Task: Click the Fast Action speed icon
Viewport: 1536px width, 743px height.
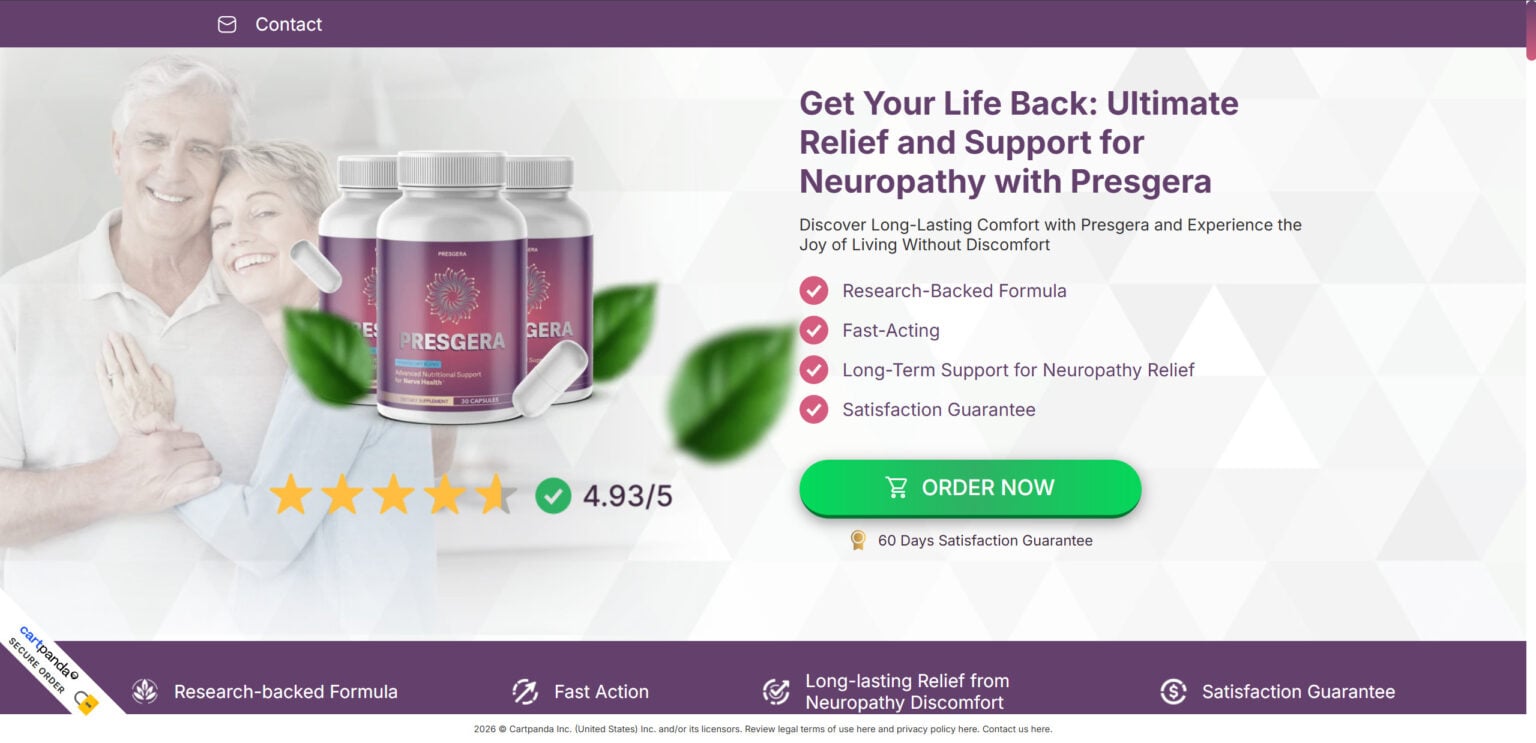Action: click(525, 691)
